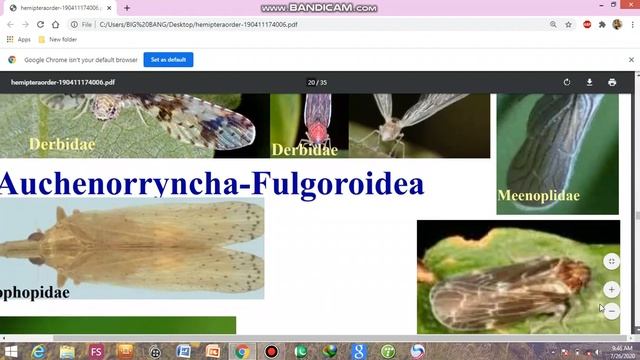Open File Explorer from the taskbar
Screen dimensions: 640x360
point(67,351)
